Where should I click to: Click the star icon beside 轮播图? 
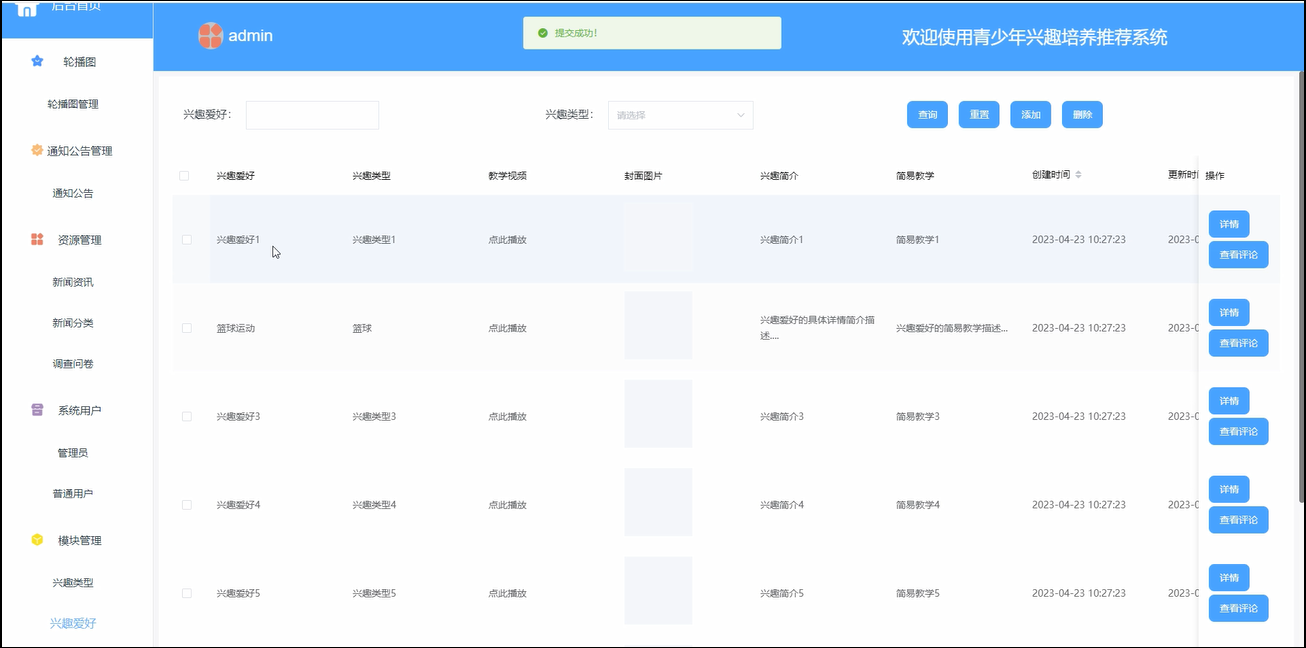click(x=37, y=61)
